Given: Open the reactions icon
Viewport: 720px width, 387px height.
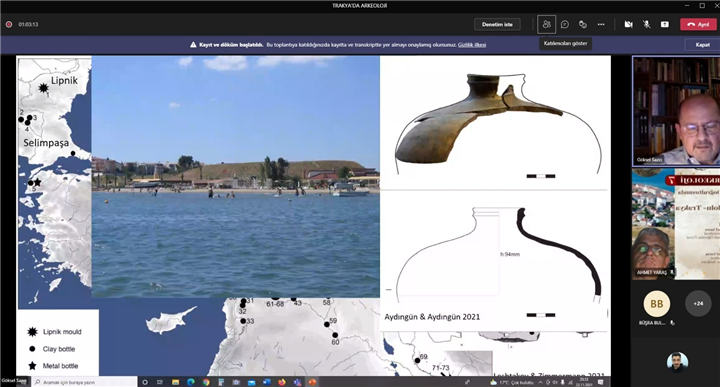Looking at the screenshot, I should pyautogui.click(x=583, y=24).
